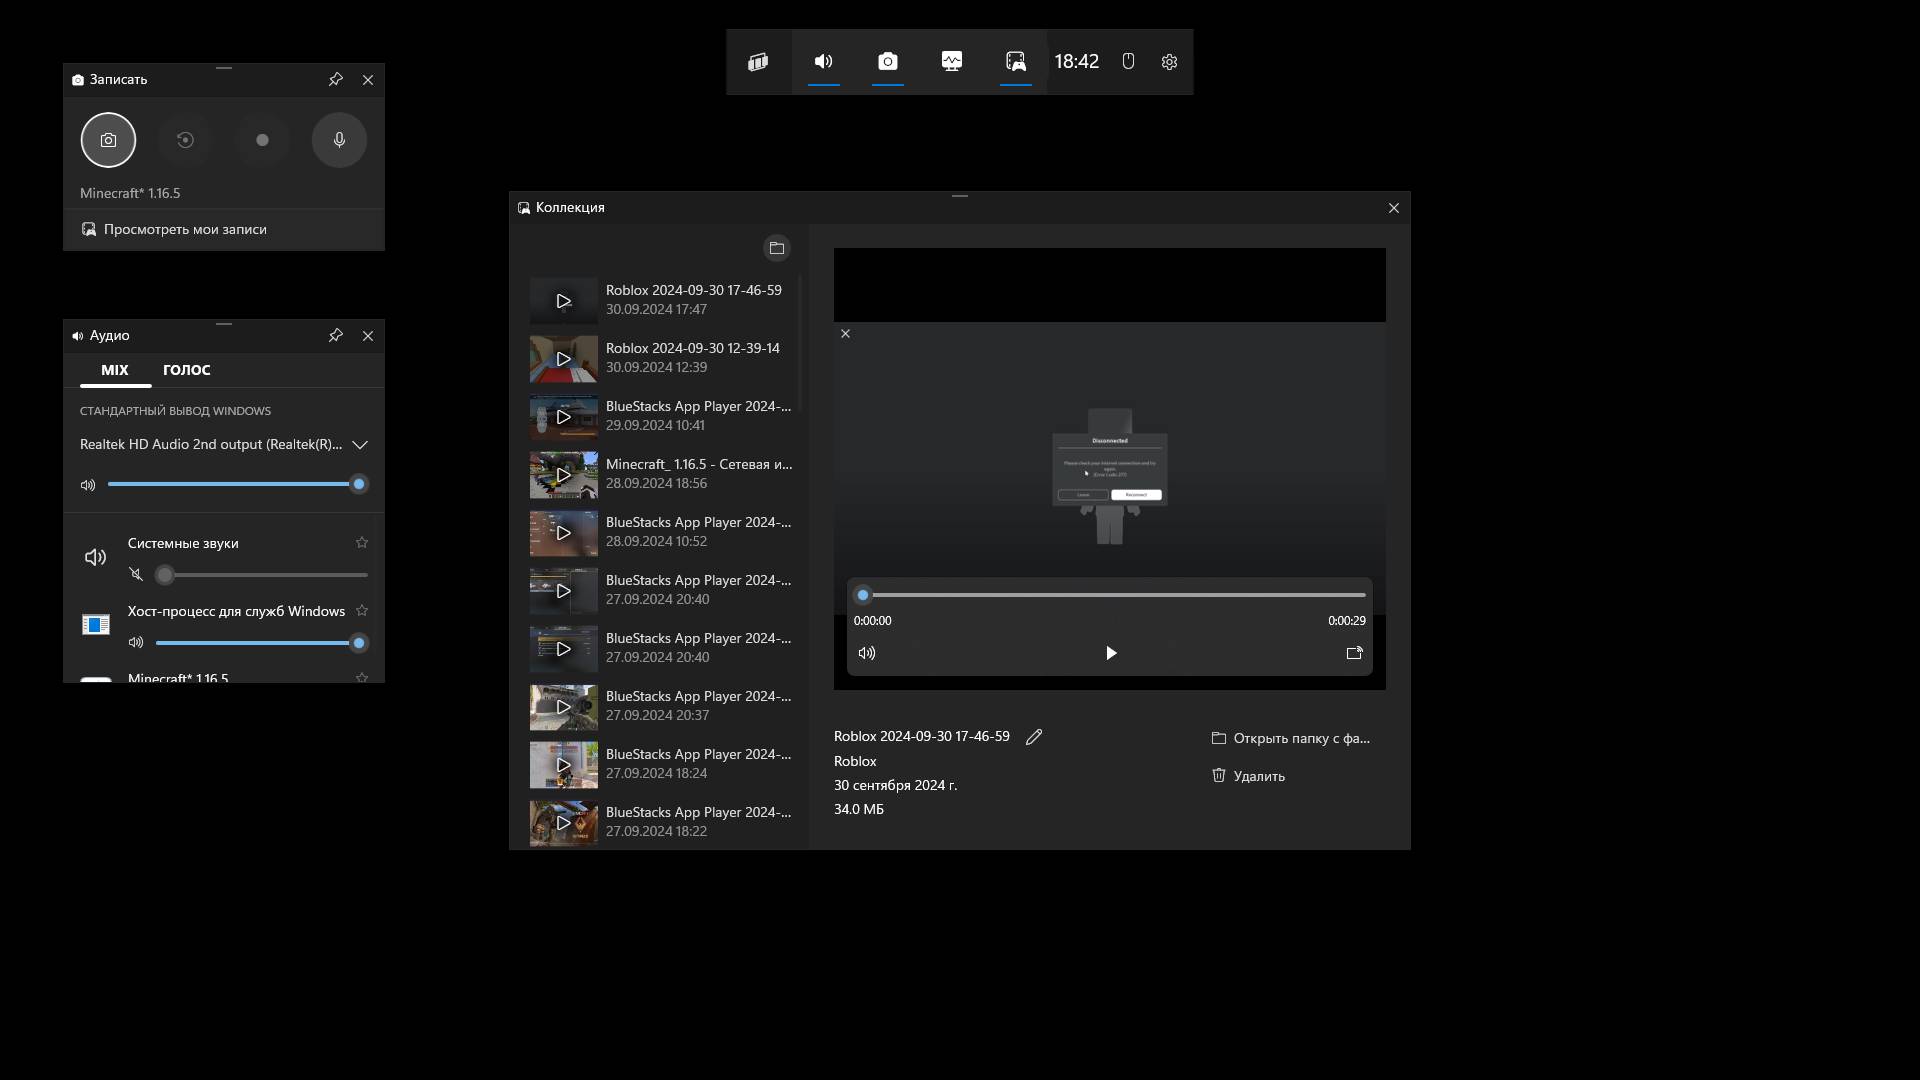The image size is (1920, 1080).
Task: Mute Хост-процесс для служб Windows
Action: tap(136, 643)
